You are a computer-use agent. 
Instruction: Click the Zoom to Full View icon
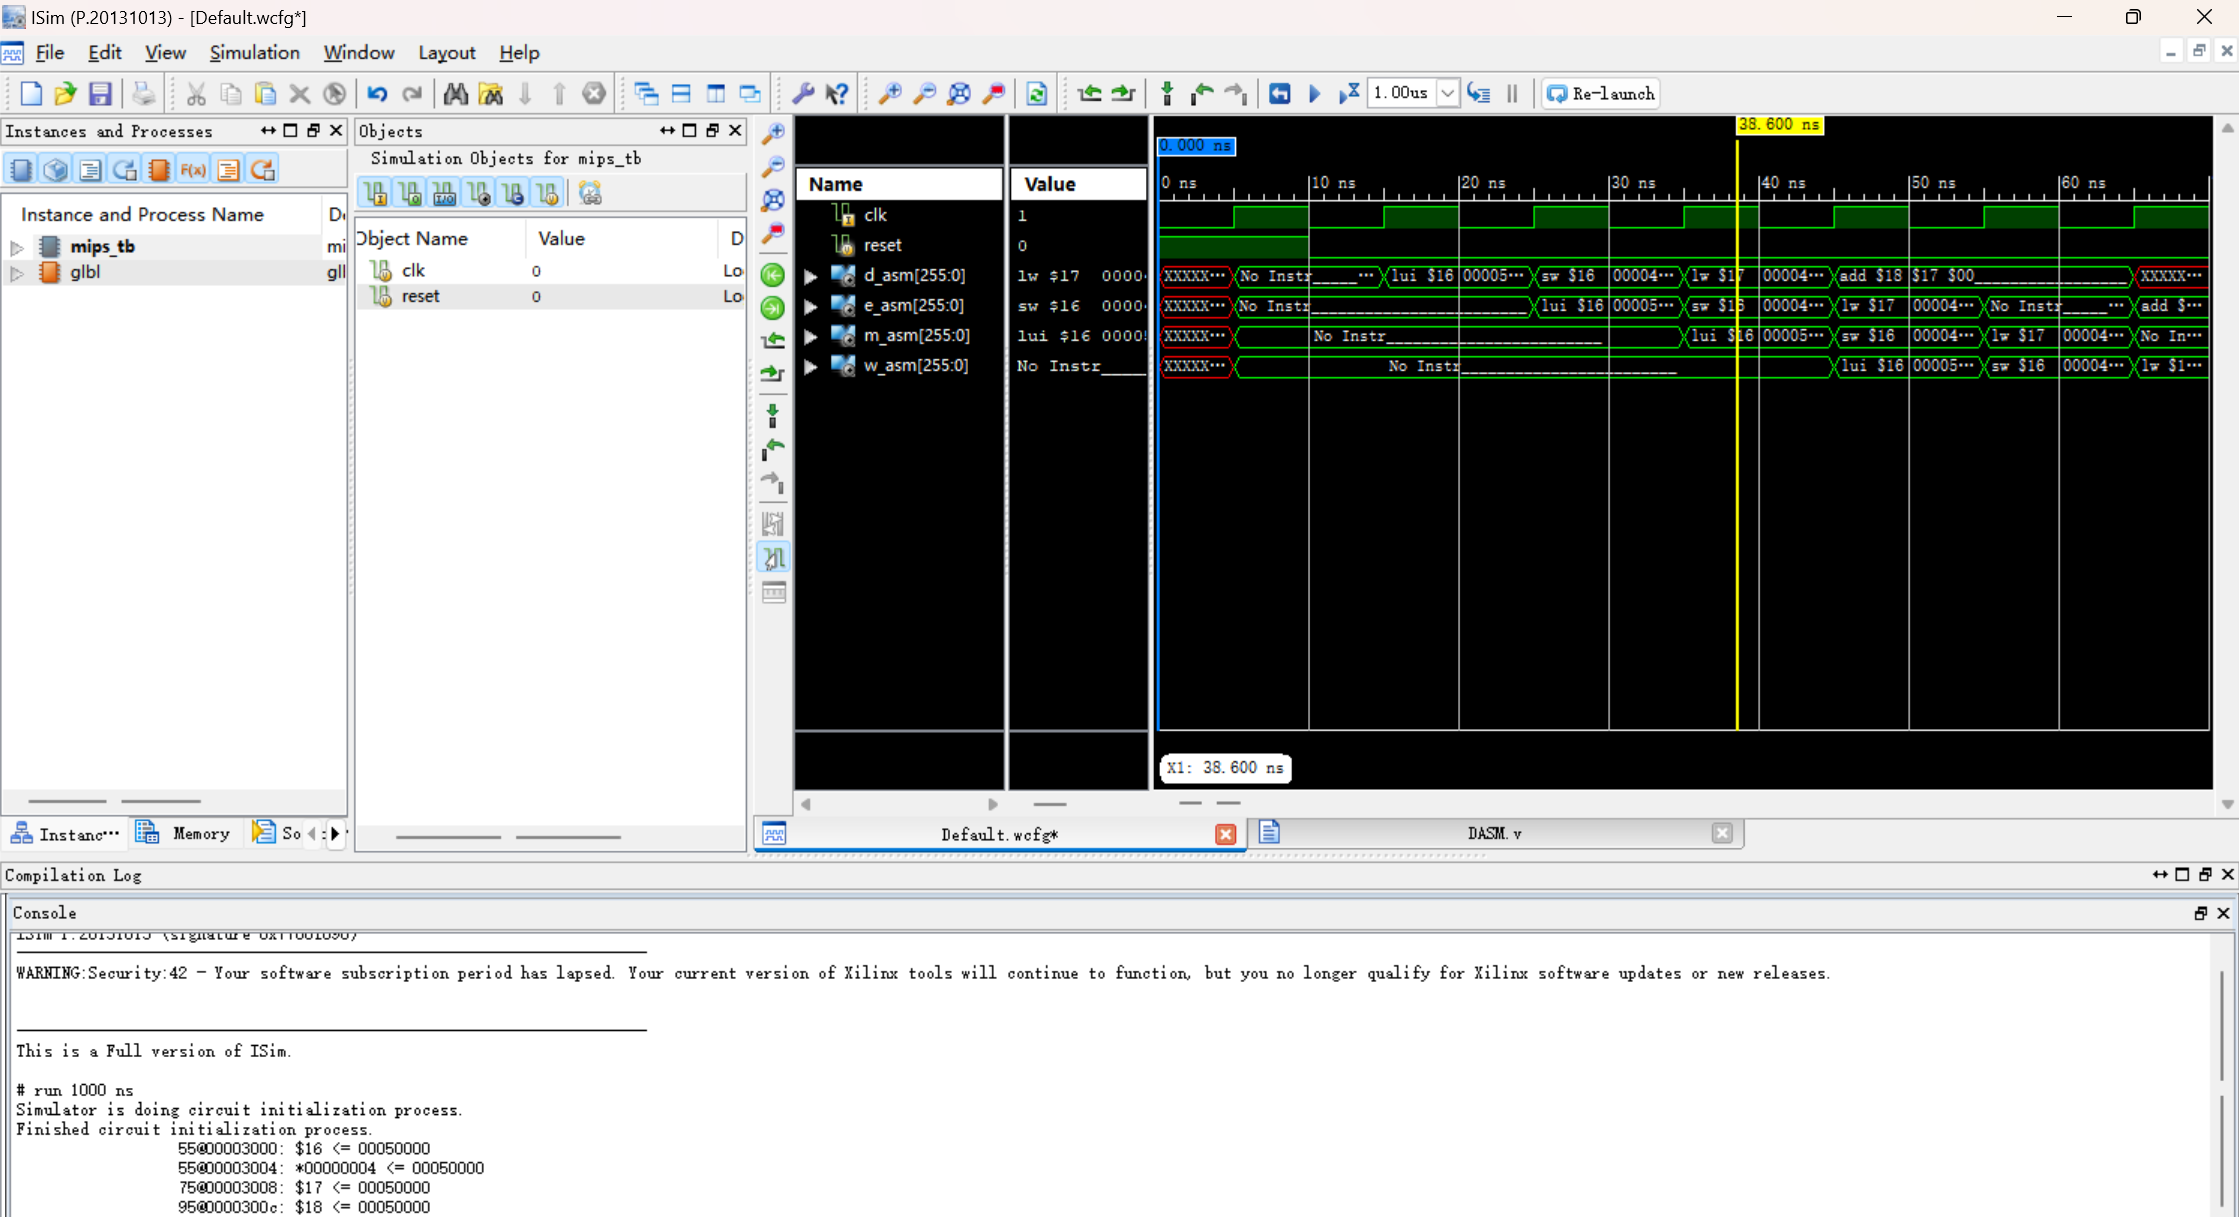[958, 94]
